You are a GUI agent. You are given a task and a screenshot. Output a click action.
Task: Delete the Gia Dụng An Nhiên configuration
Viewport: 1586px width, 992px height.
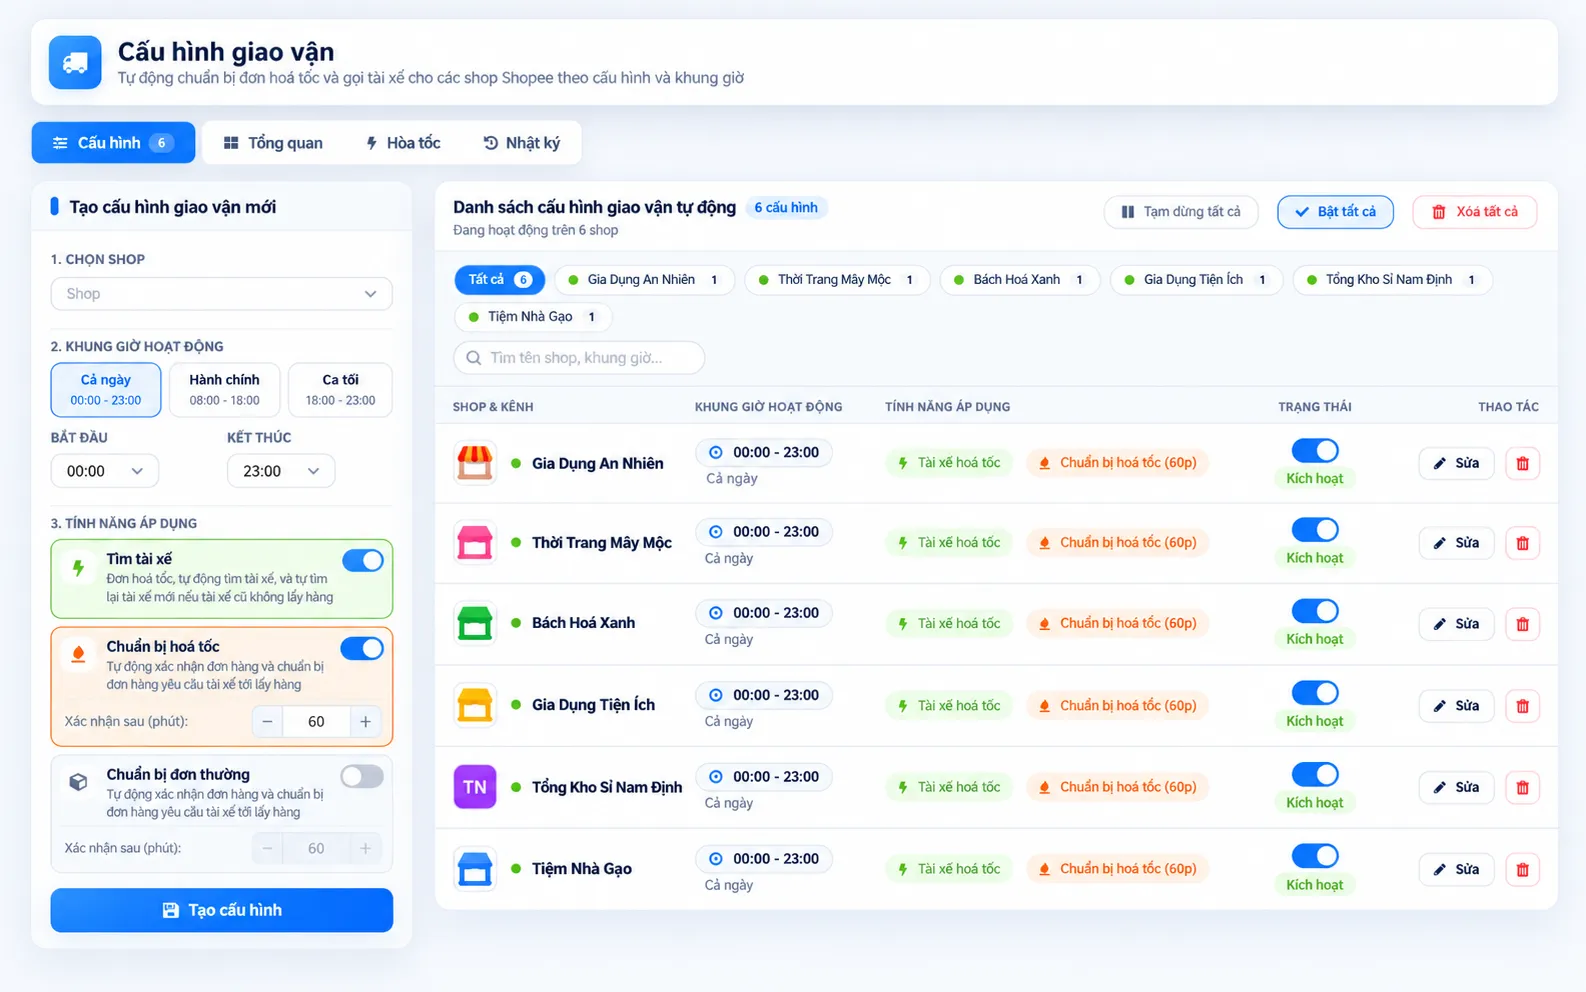point(1522,463)
